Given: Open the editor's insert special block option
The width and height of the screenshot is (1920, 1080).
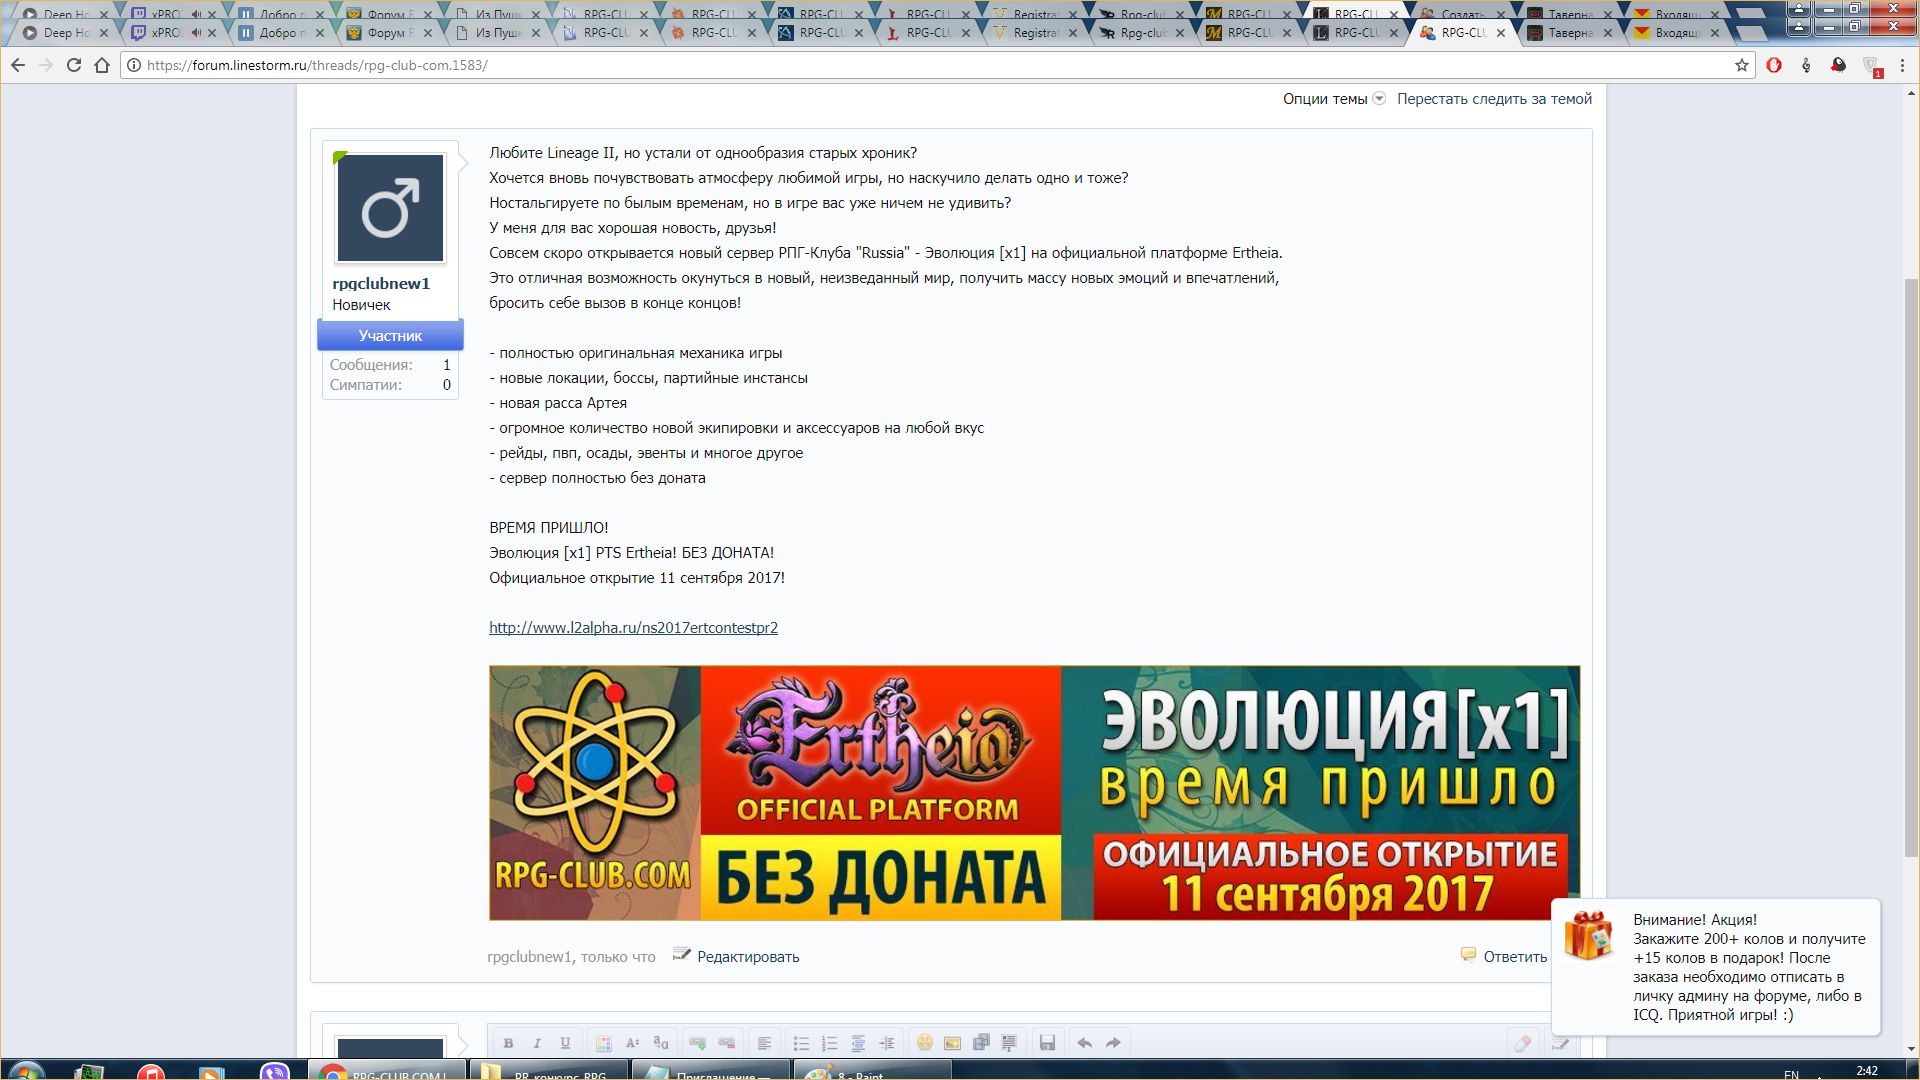Looking at the screenshot, I should pos(1009,1043).
